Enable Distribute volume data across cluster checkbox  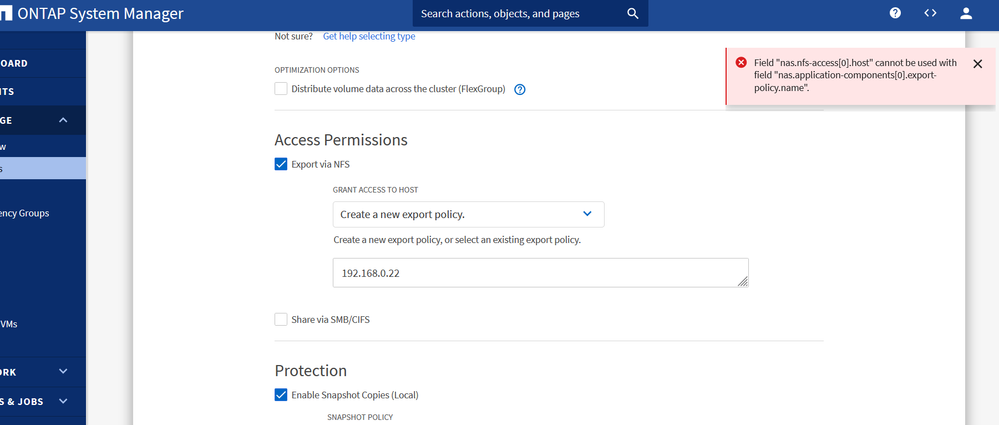tap(281, 89)
